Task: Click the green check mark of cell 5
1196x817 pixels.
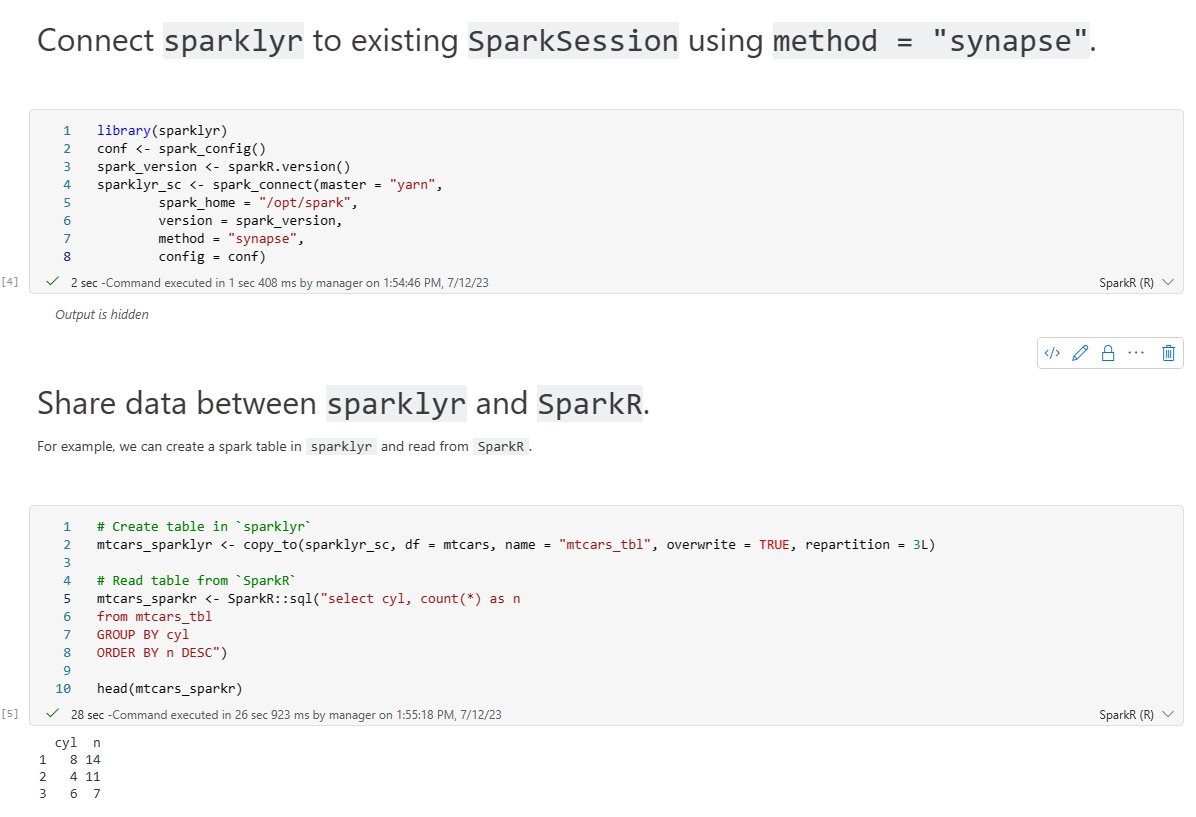Action: (53, 713)
